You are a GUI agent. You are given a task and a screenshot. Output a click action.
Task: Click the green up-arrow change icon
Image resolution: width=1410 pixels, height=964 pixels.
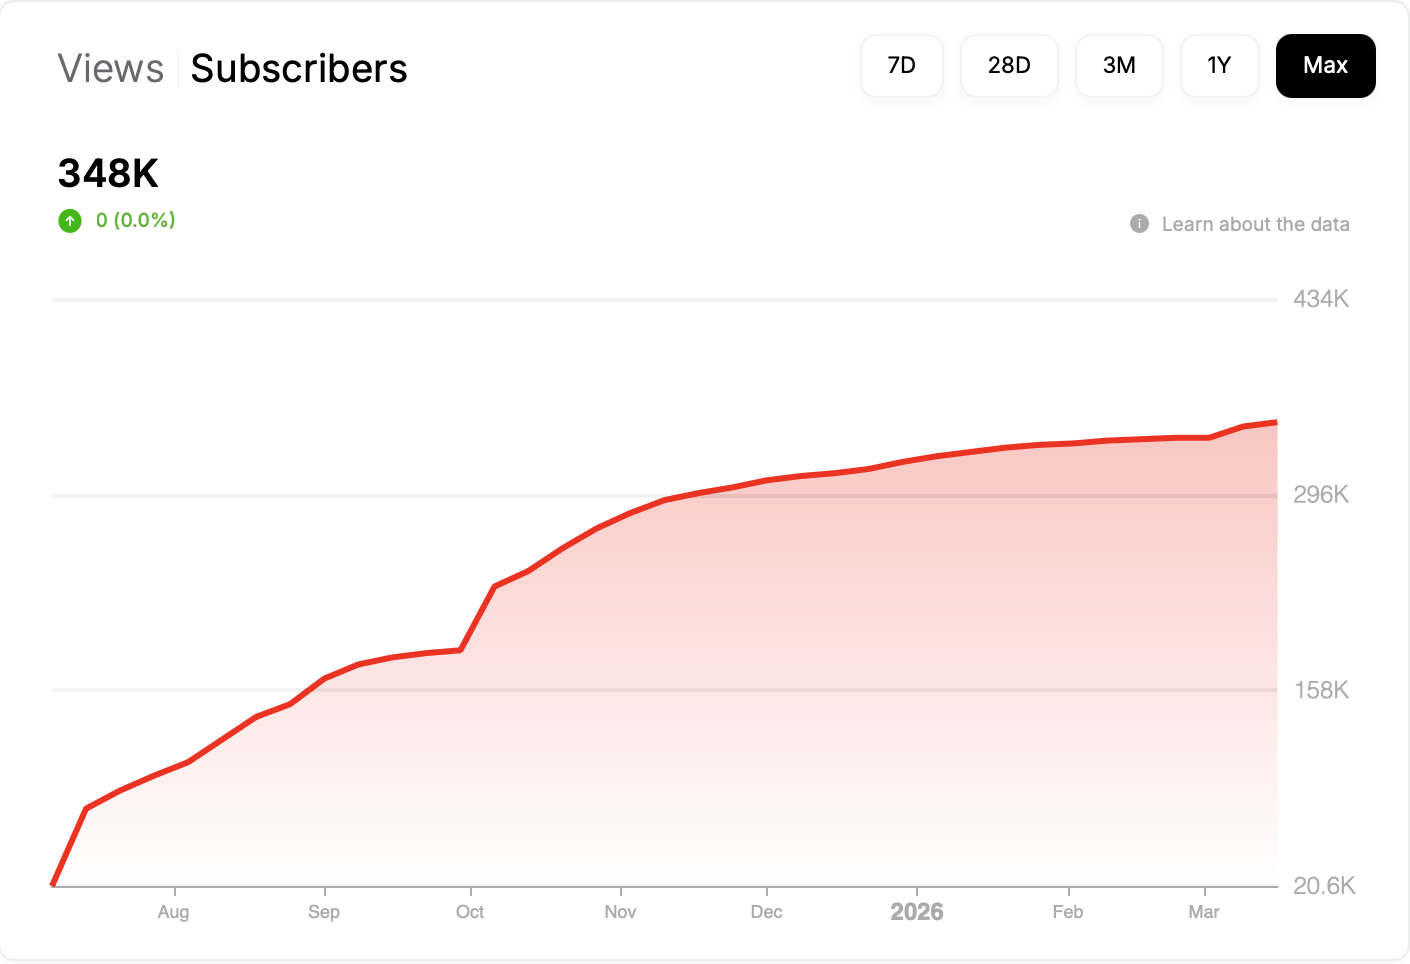70,220
